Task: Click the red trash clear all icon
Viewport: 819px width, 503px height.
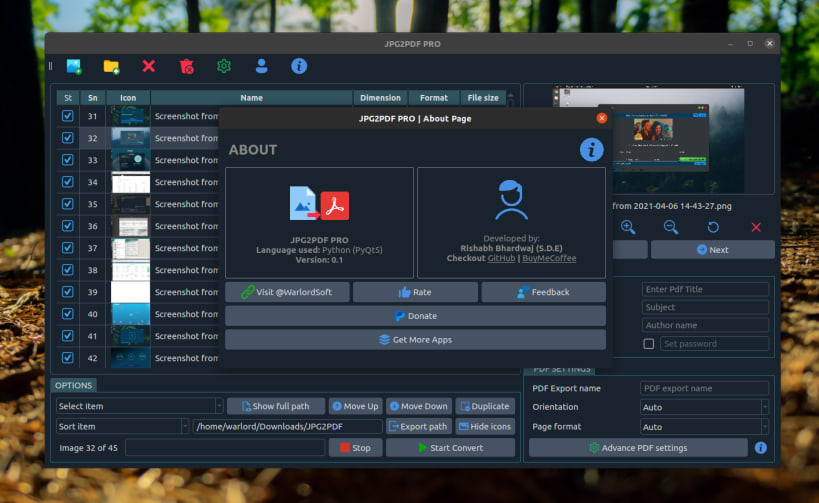Action: pos(186,66)
